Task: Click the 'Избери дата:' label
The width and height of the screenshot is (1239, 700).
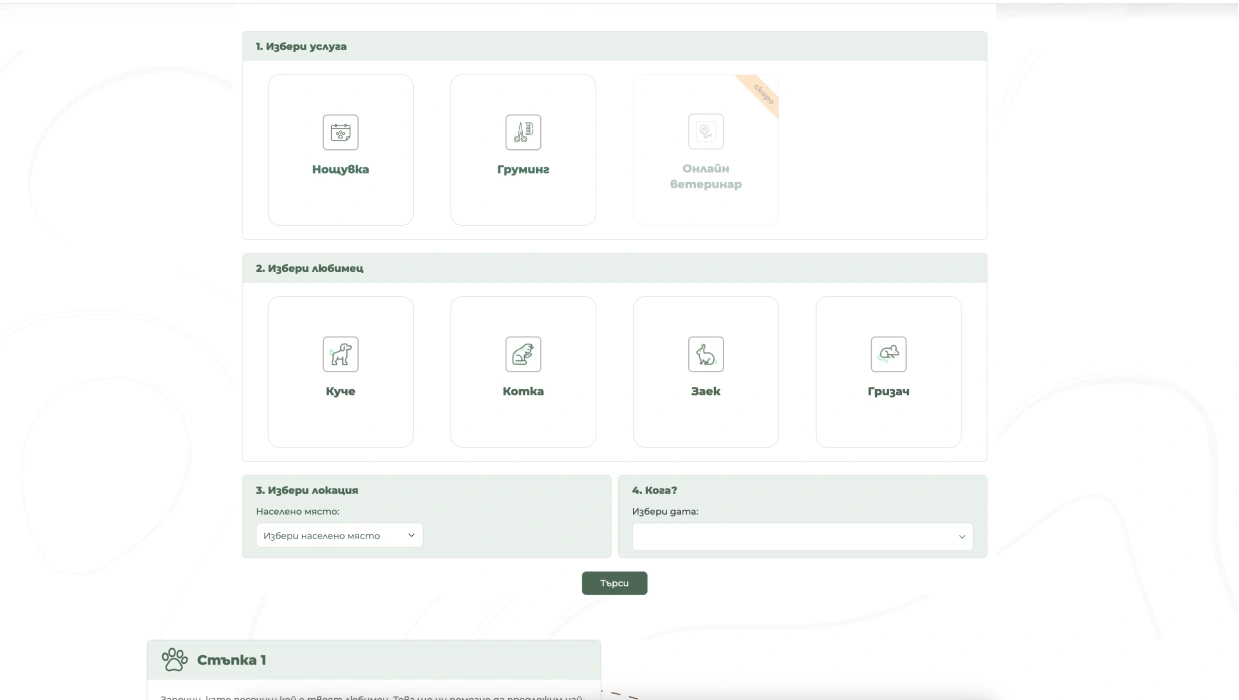Action: pos(665,511)
